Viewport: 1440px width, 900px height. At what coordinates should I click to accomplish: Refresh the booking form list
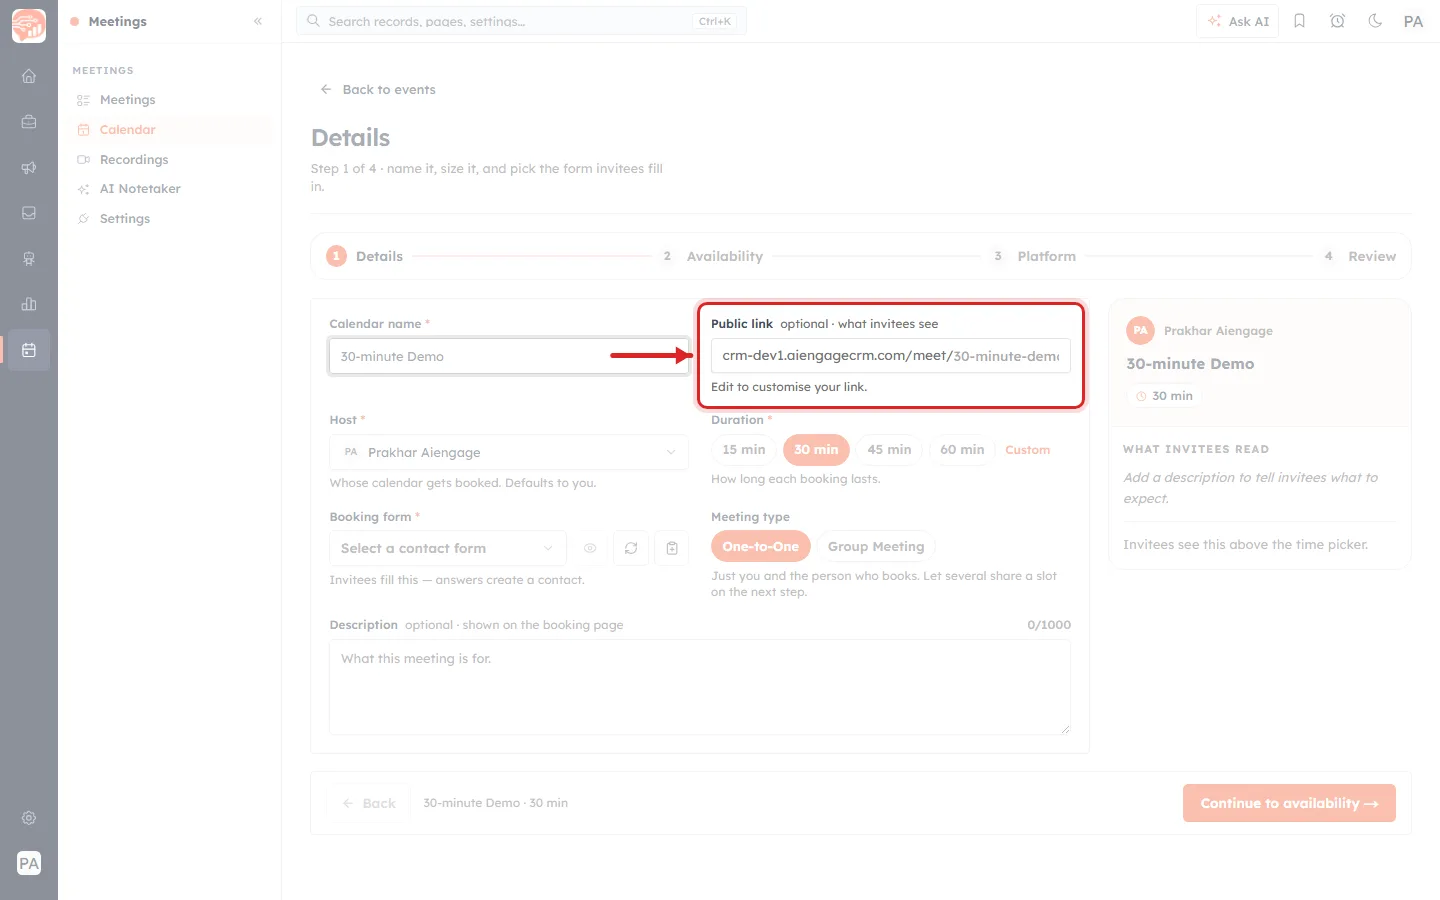coord(631,548)
